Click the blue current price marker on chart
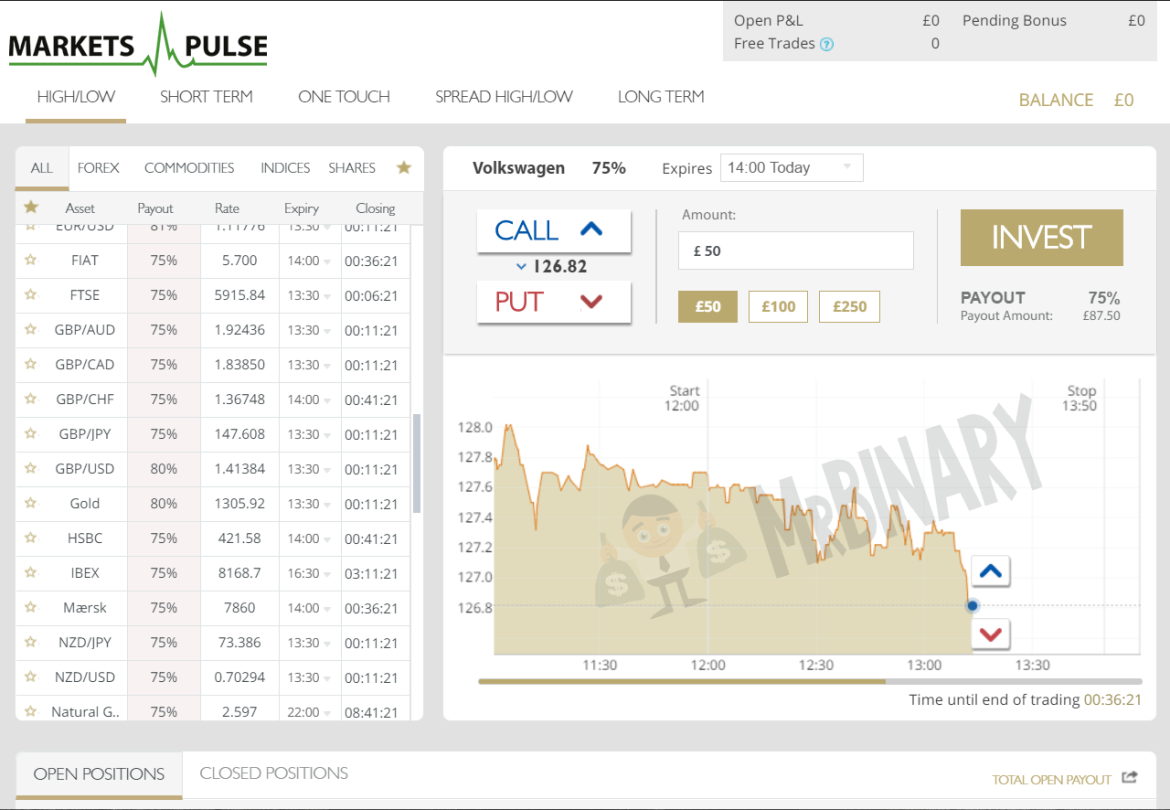The width and height of the screenshot is (1170, 810). point(972,606)
